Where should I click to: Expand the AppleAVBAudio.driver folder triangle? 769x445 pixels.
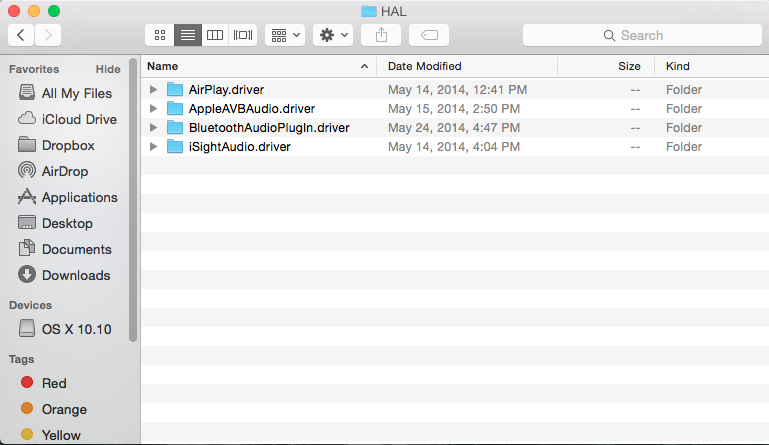tap(154, 108)
